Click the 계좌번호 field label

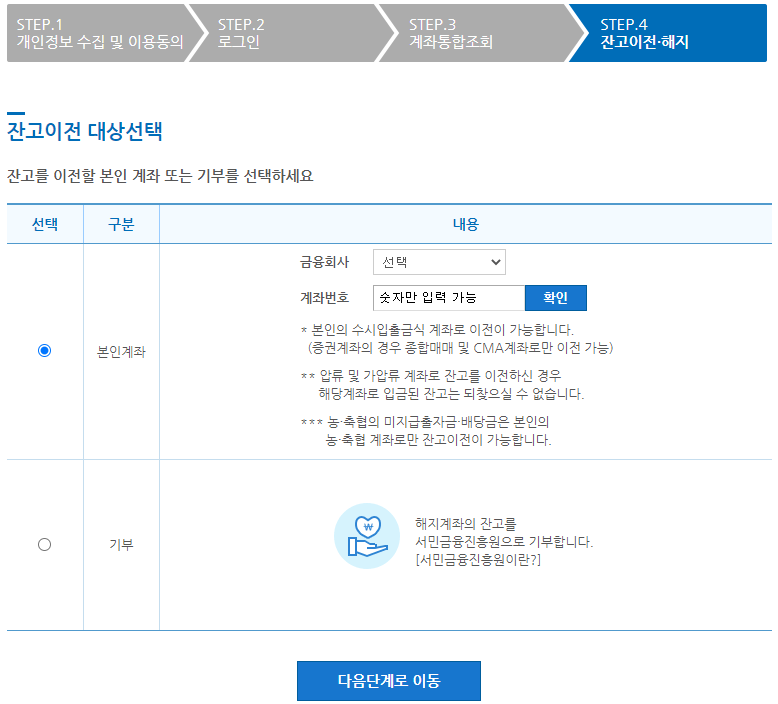[324, 298]
